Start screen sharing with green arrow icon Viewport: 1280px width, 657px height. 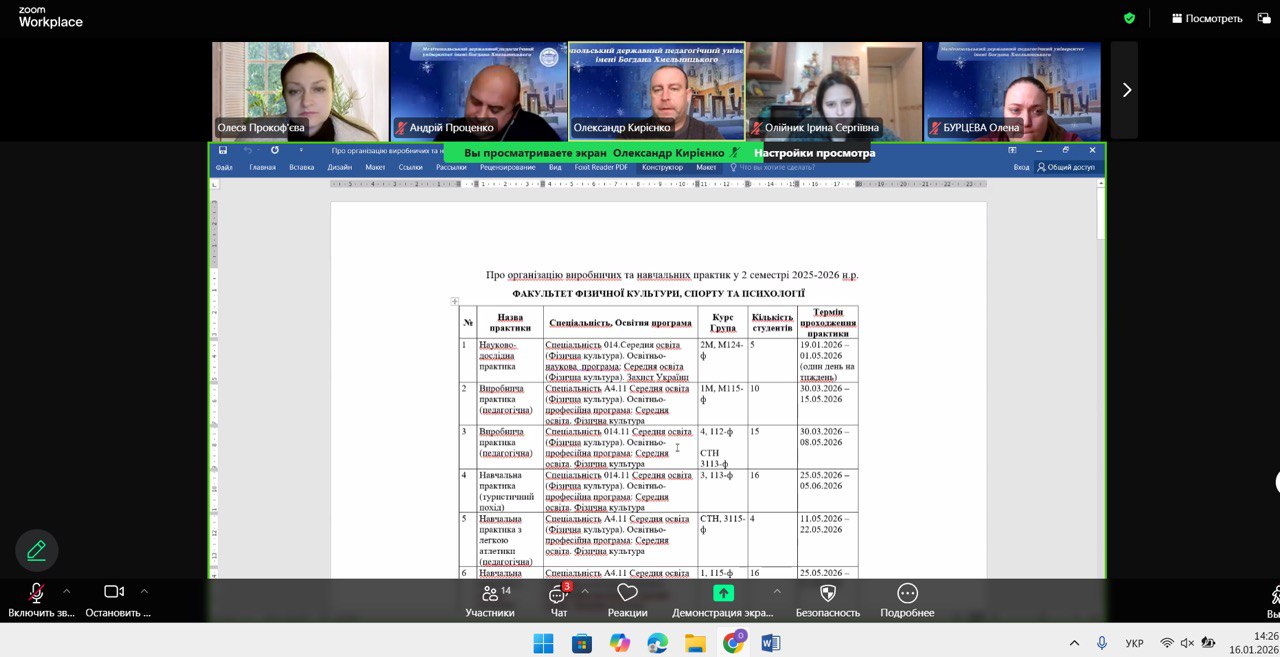pyautogui.click(x=722, y=594)
